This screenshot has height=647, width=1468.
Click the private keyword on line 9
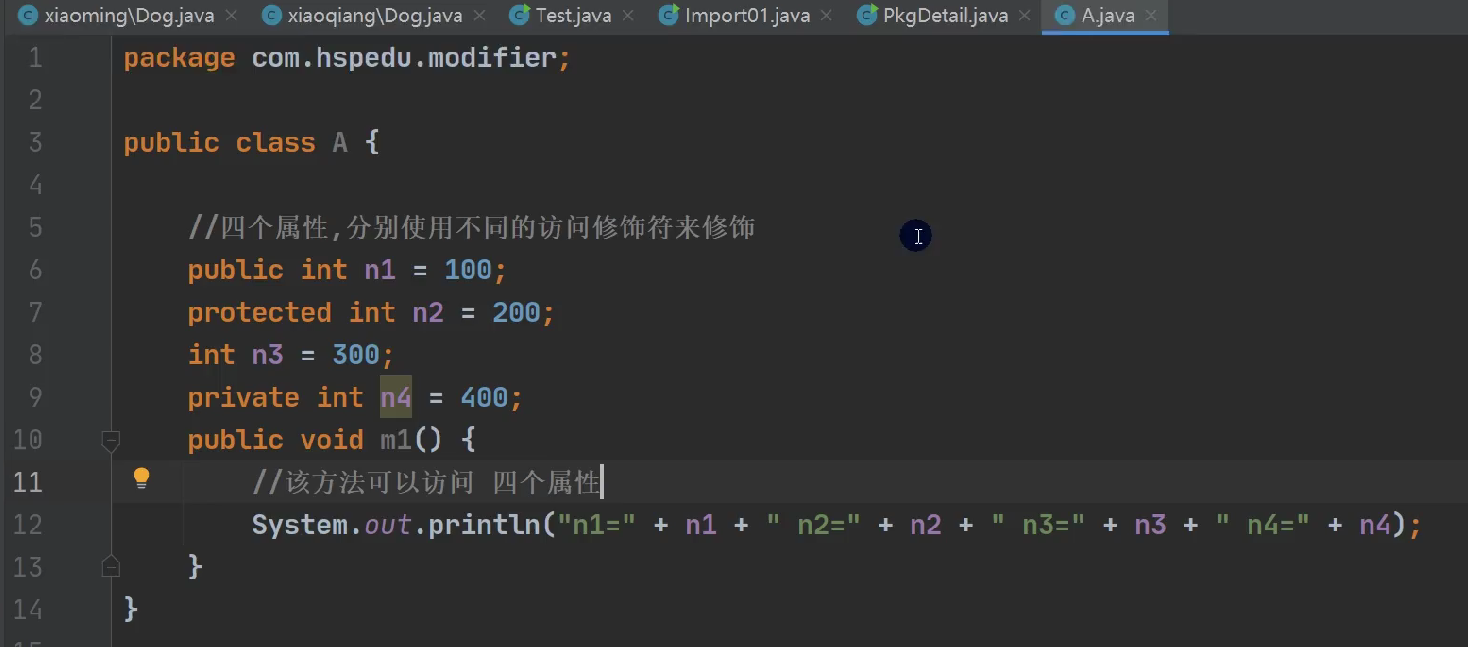tap(243, 398)
